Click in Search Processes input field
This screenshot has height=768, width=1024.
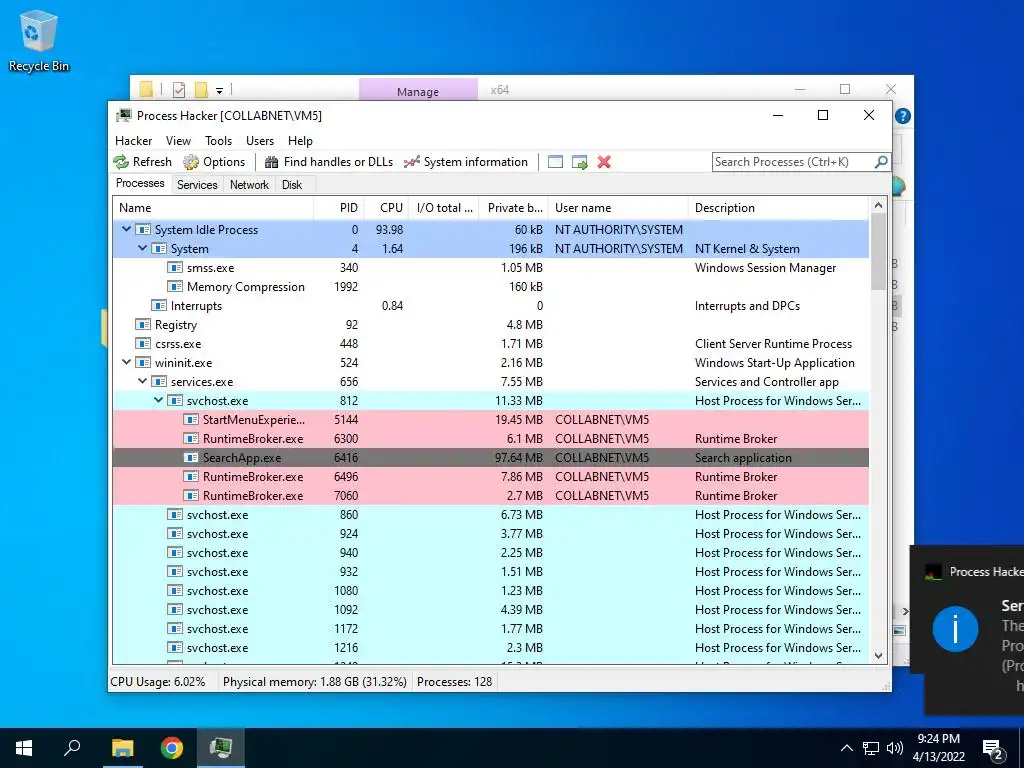(x=793, y=161)
